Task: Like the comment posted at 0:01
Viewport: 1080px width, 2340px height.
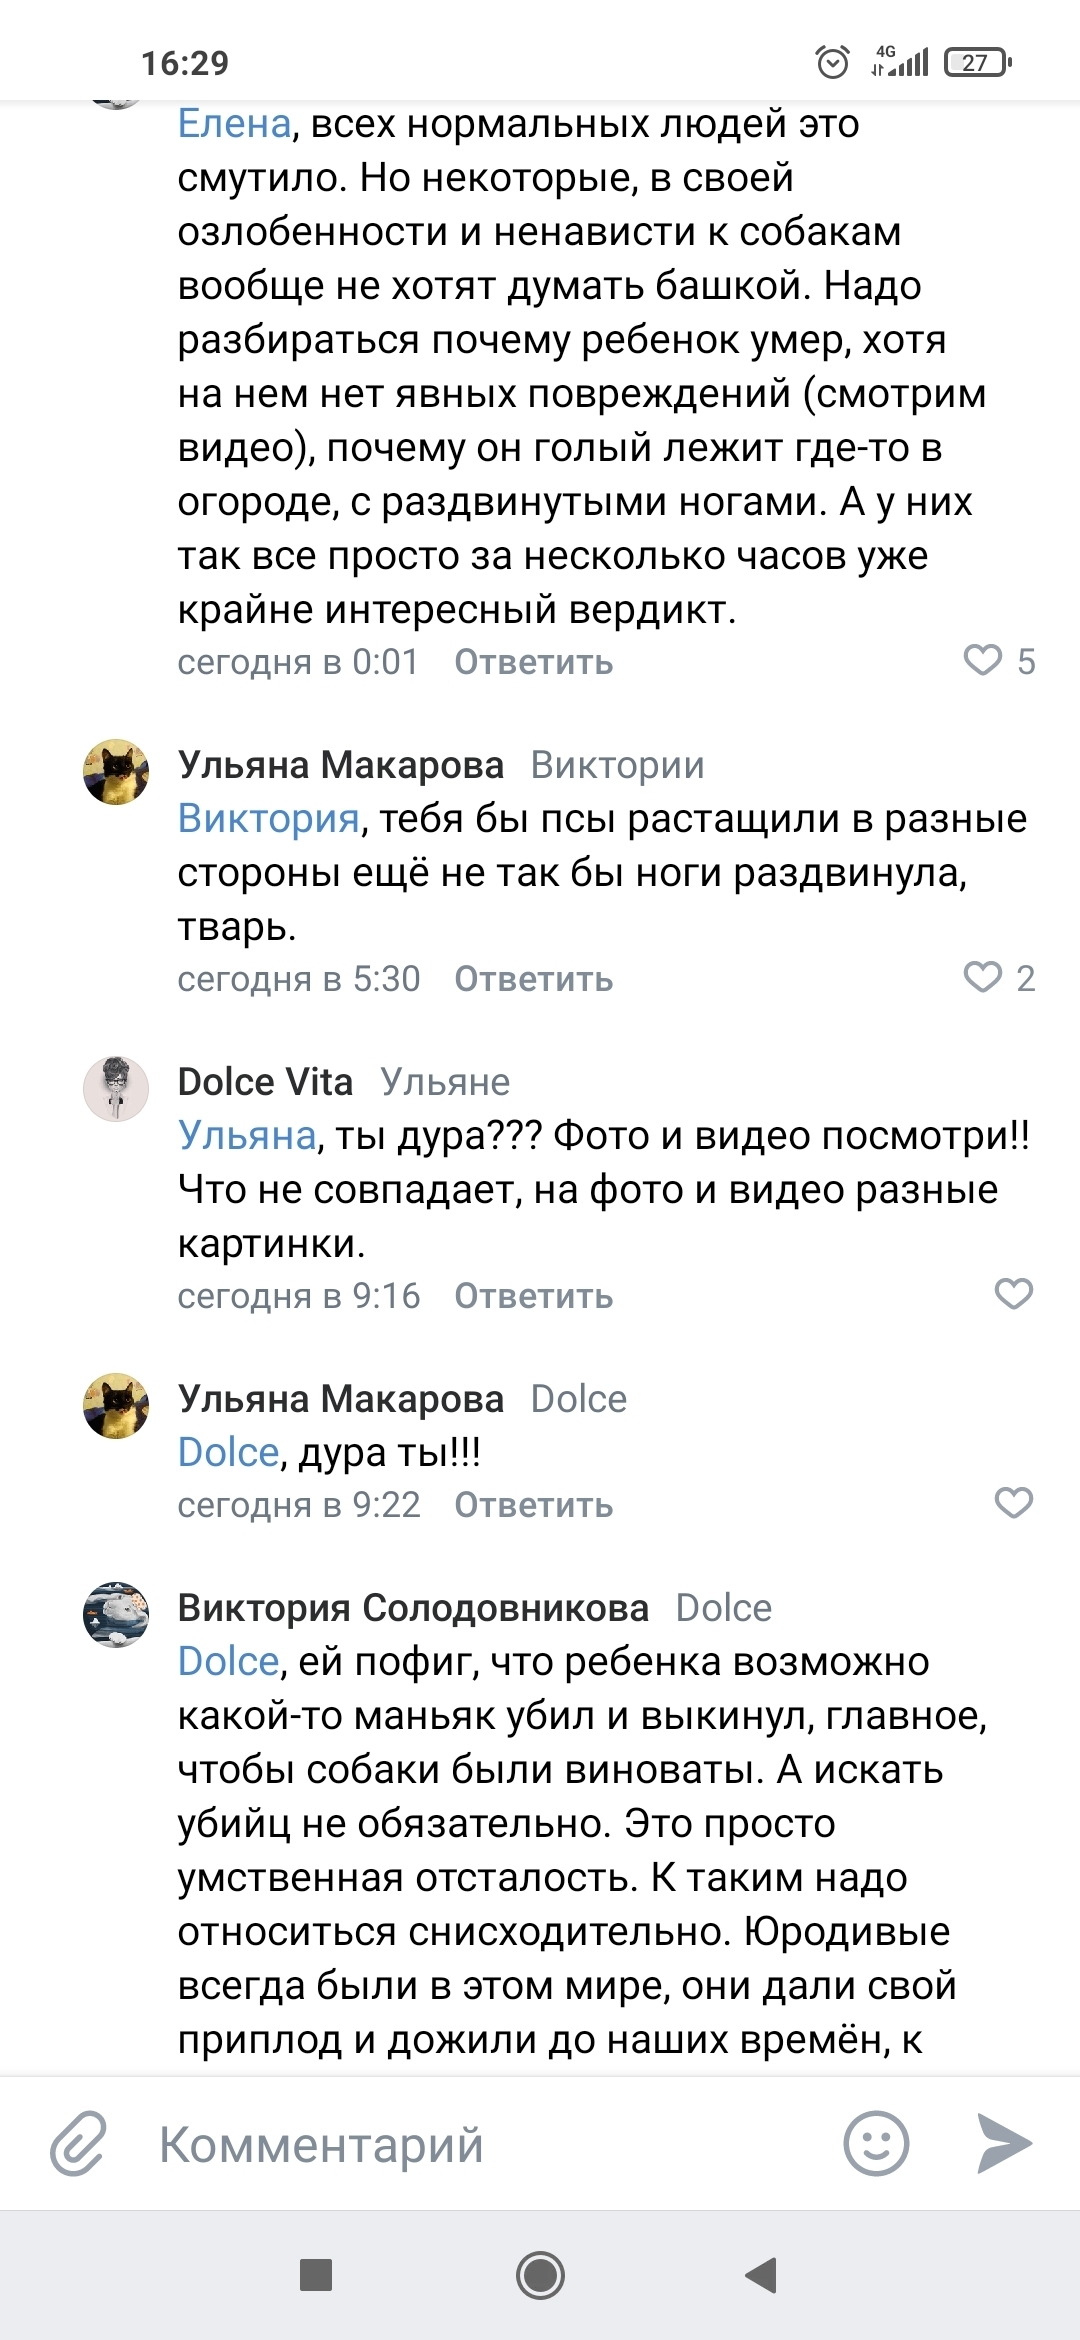Action: tap(983, 661)
